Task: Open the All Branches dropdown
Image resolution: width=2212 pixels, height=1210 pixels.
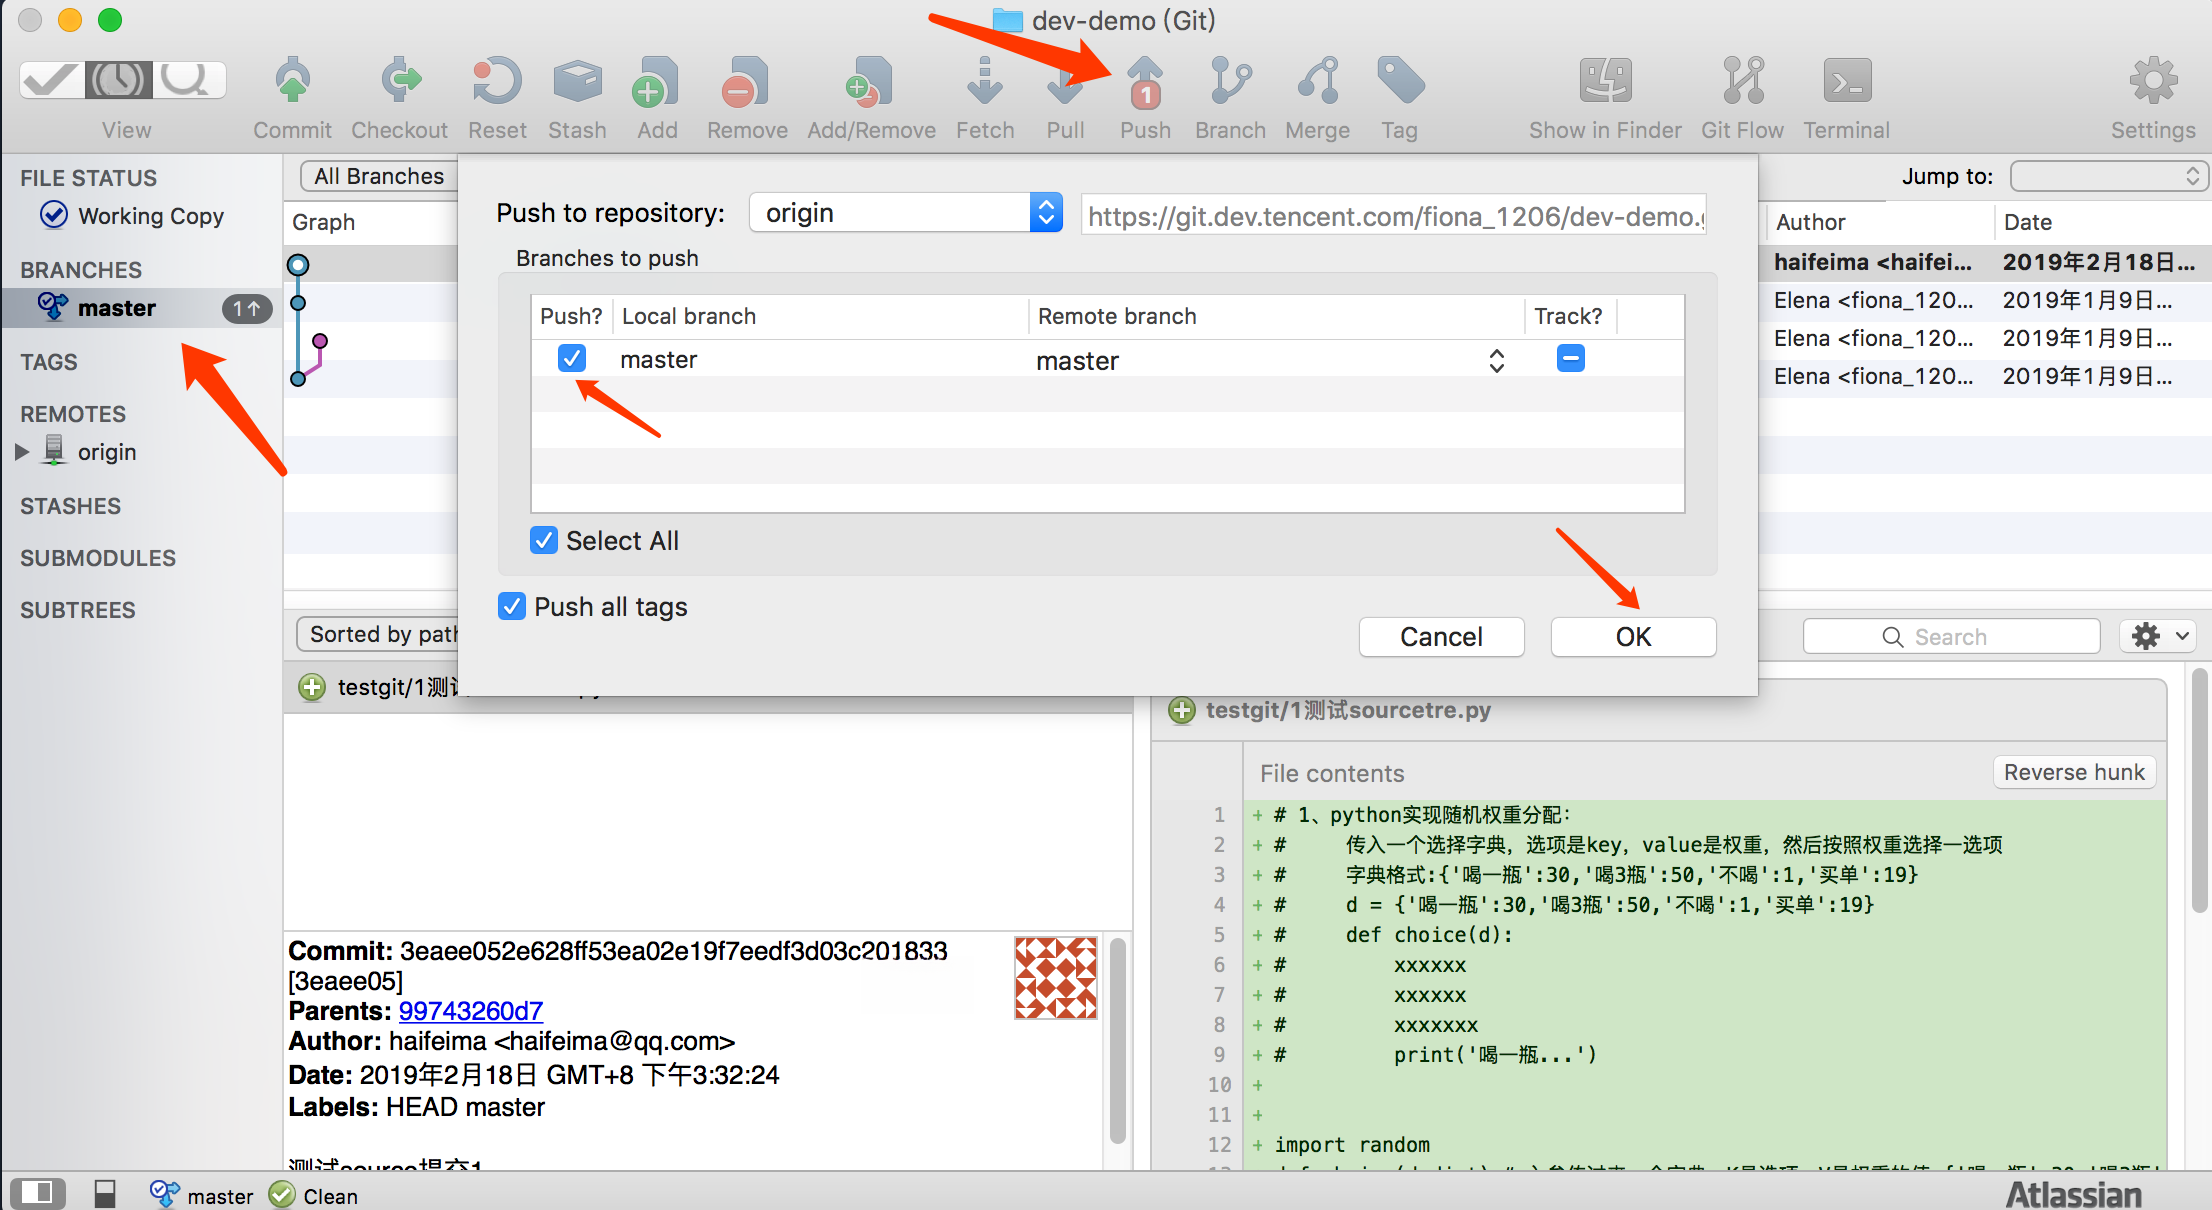Action: click(380, 176)
